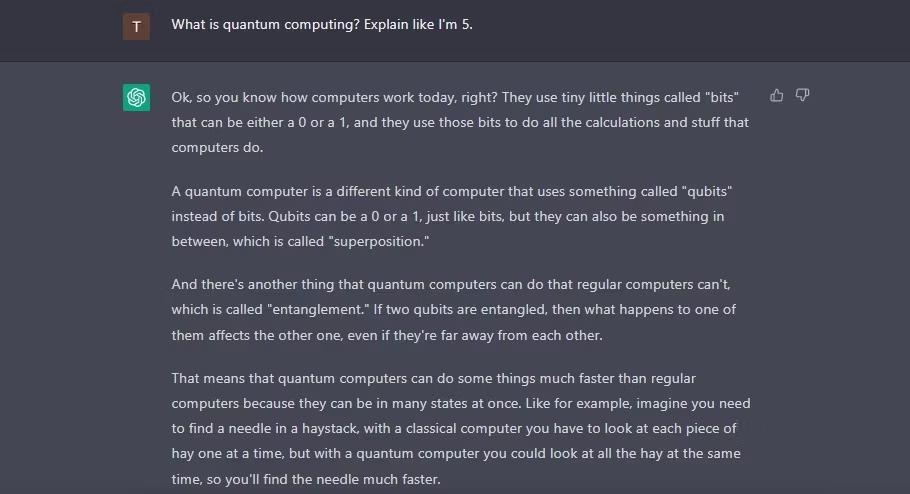Click the quoted word "bits" in first paragraph

tap(720, 97)
